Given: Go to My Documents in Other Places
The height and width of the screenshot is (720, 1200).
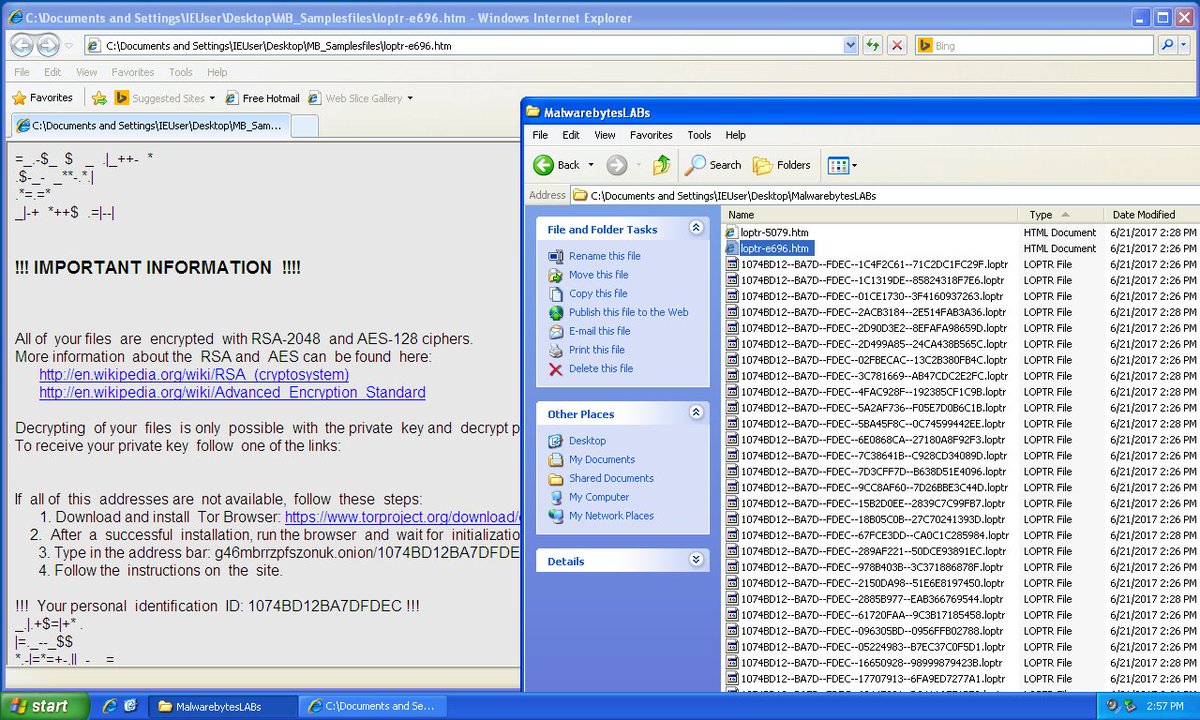Looking at the screenshot, I should [x=602, y=460].
